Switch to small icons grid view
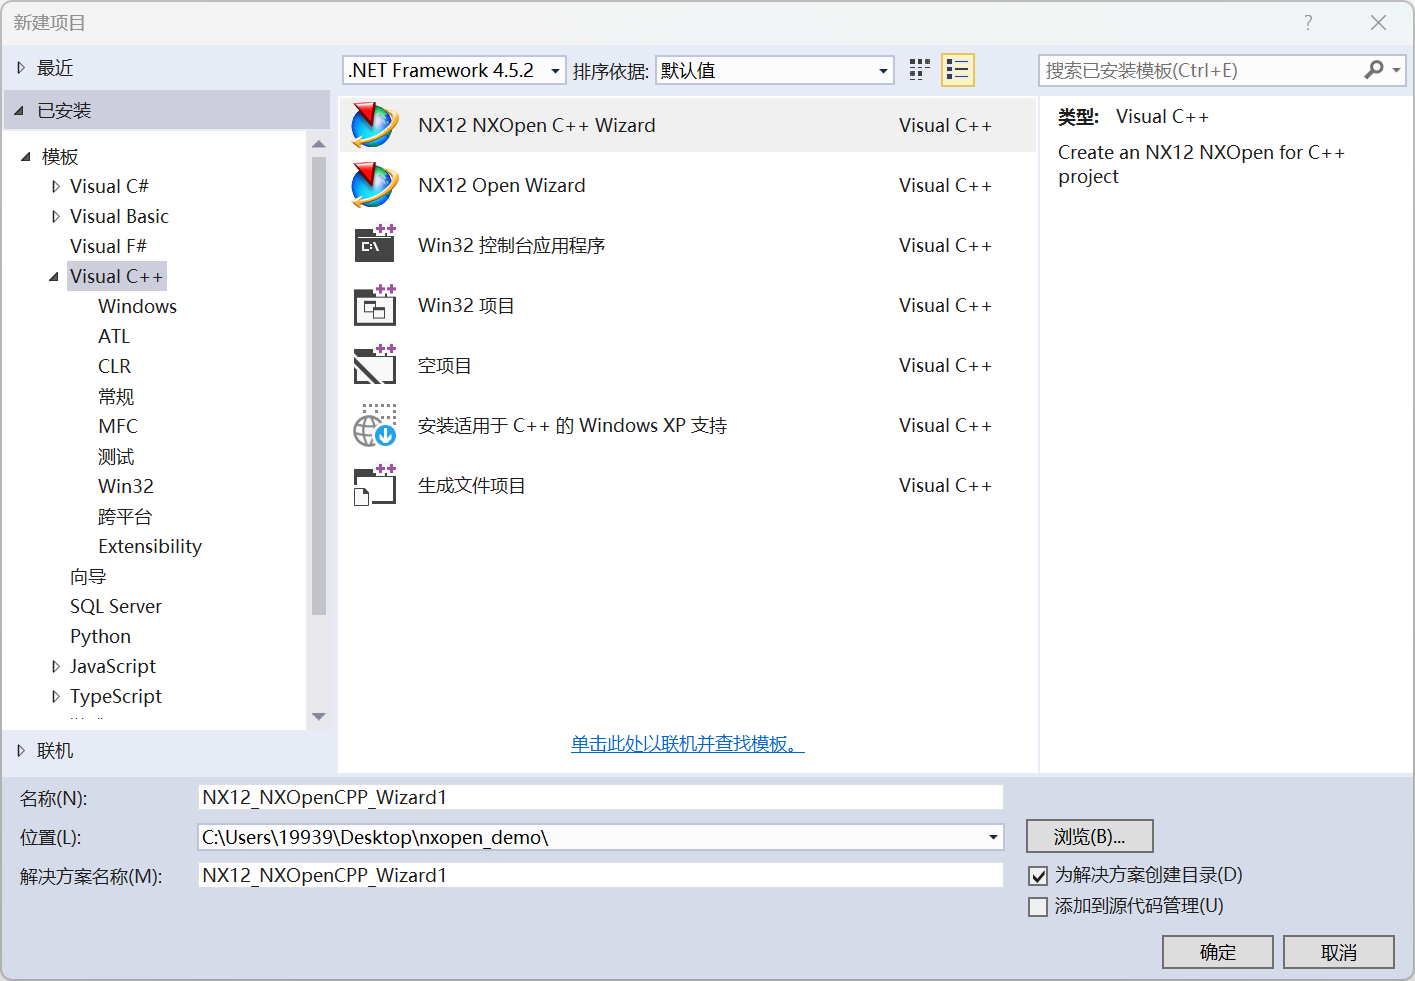This screenshot has height=981, width=1415. point(920,70)
